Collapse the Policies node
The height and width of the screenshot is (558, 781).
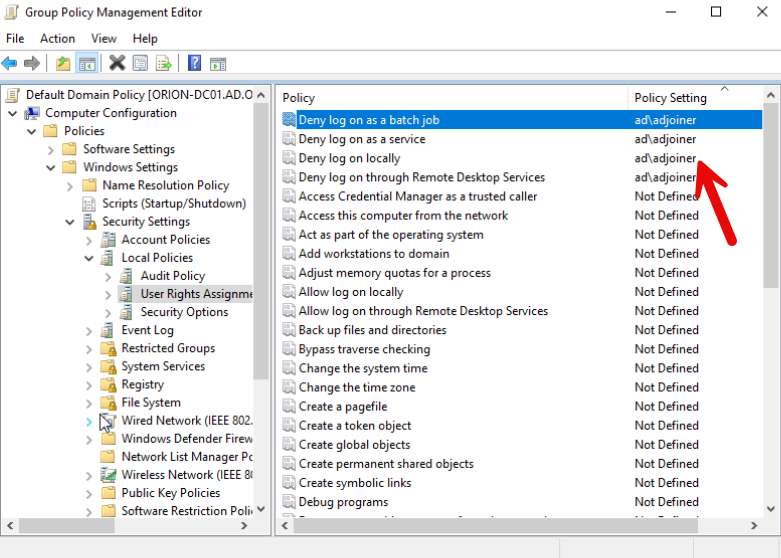31,131
